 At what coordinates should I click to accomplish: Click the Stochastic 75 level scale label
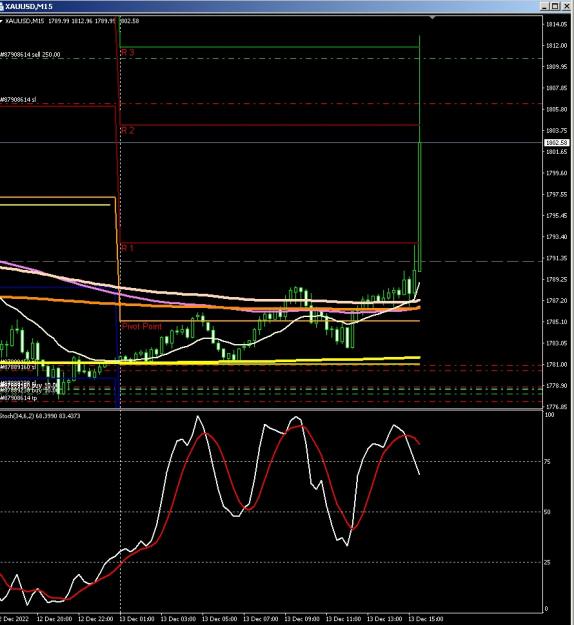pos(547,462)
